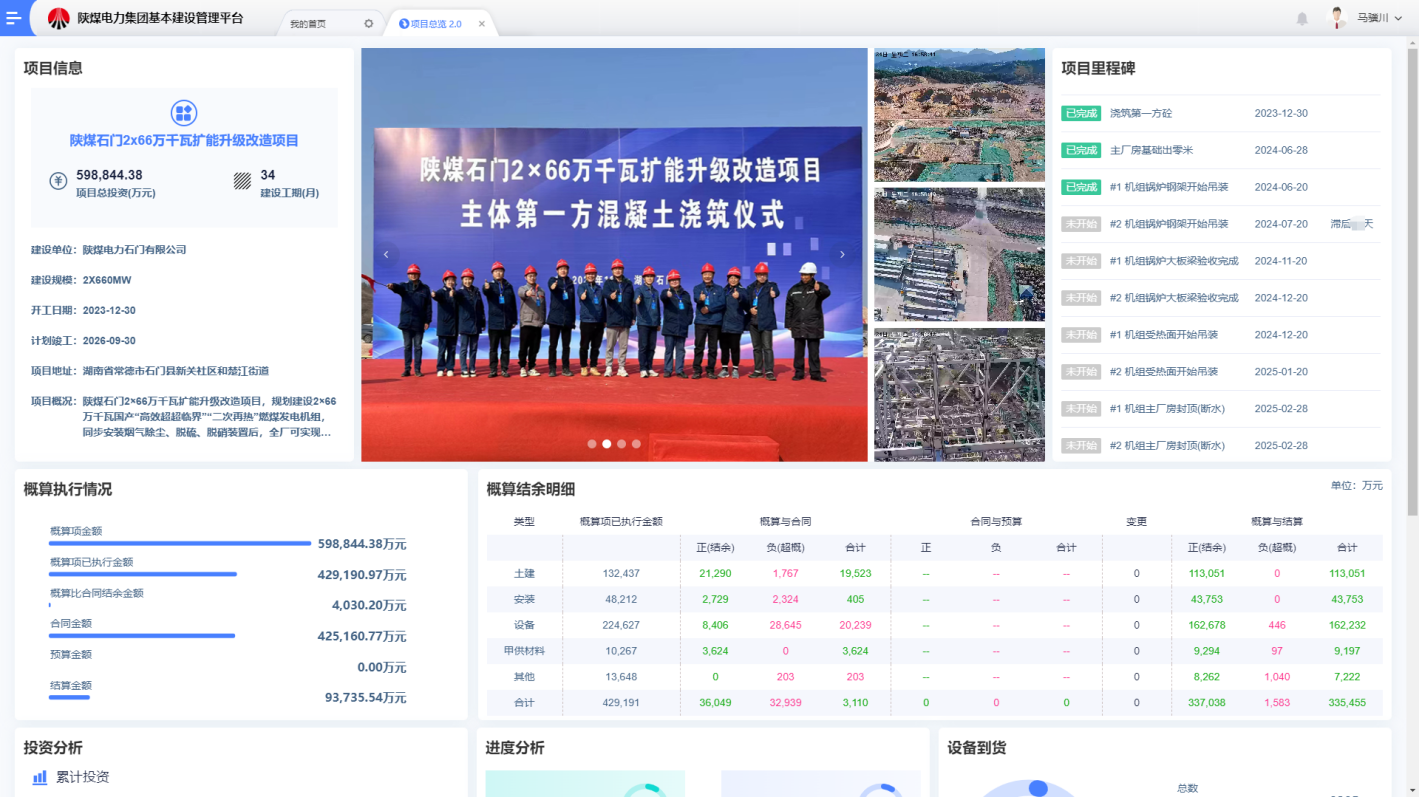The image size is (1419, 797).
Task: Click the 429,190.97万元 value
Action: (362, 575)
